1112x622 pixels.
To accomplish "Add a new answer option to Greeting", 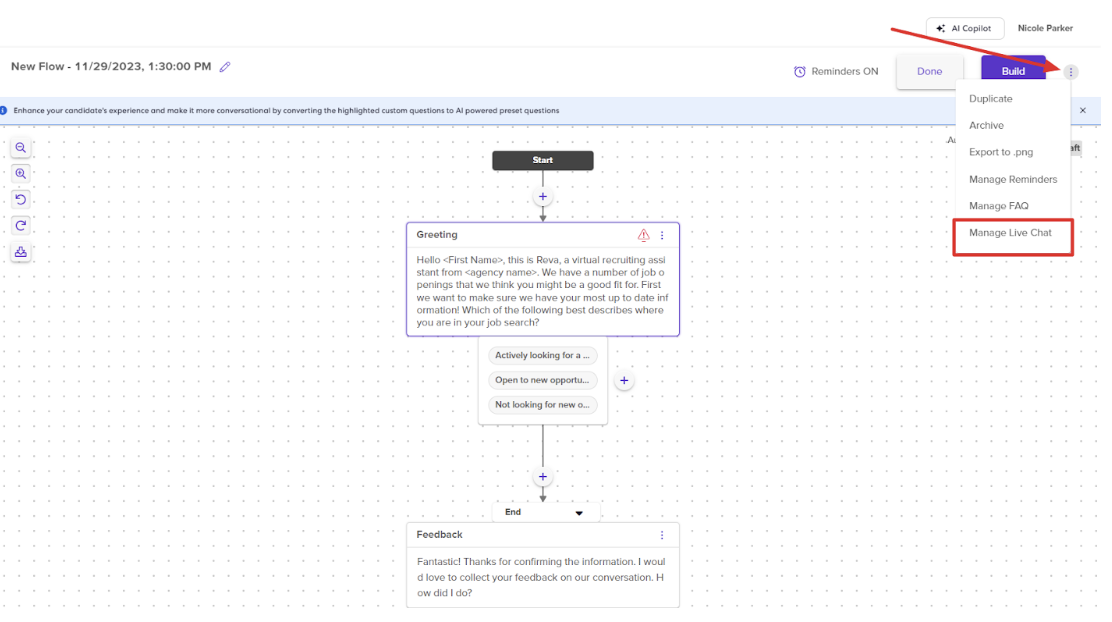I will tap(624, 381).
